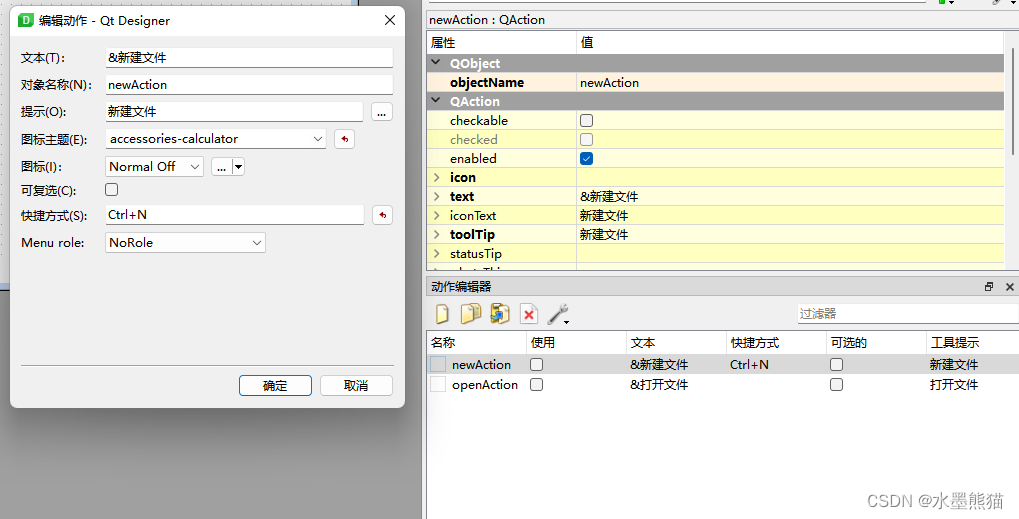This screenshot has width=1019, height=519.
Task: Click the New action icon in Action Editor
Action: point(443,314)
